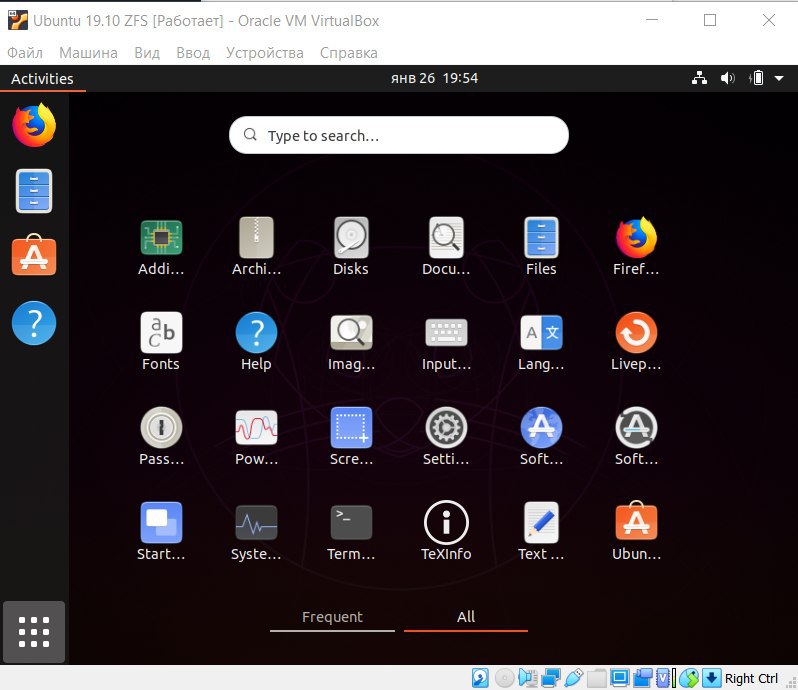Click VirtualBox audio status icon
Viewport: 798px width, 690px height.
(x=528, y=678)
